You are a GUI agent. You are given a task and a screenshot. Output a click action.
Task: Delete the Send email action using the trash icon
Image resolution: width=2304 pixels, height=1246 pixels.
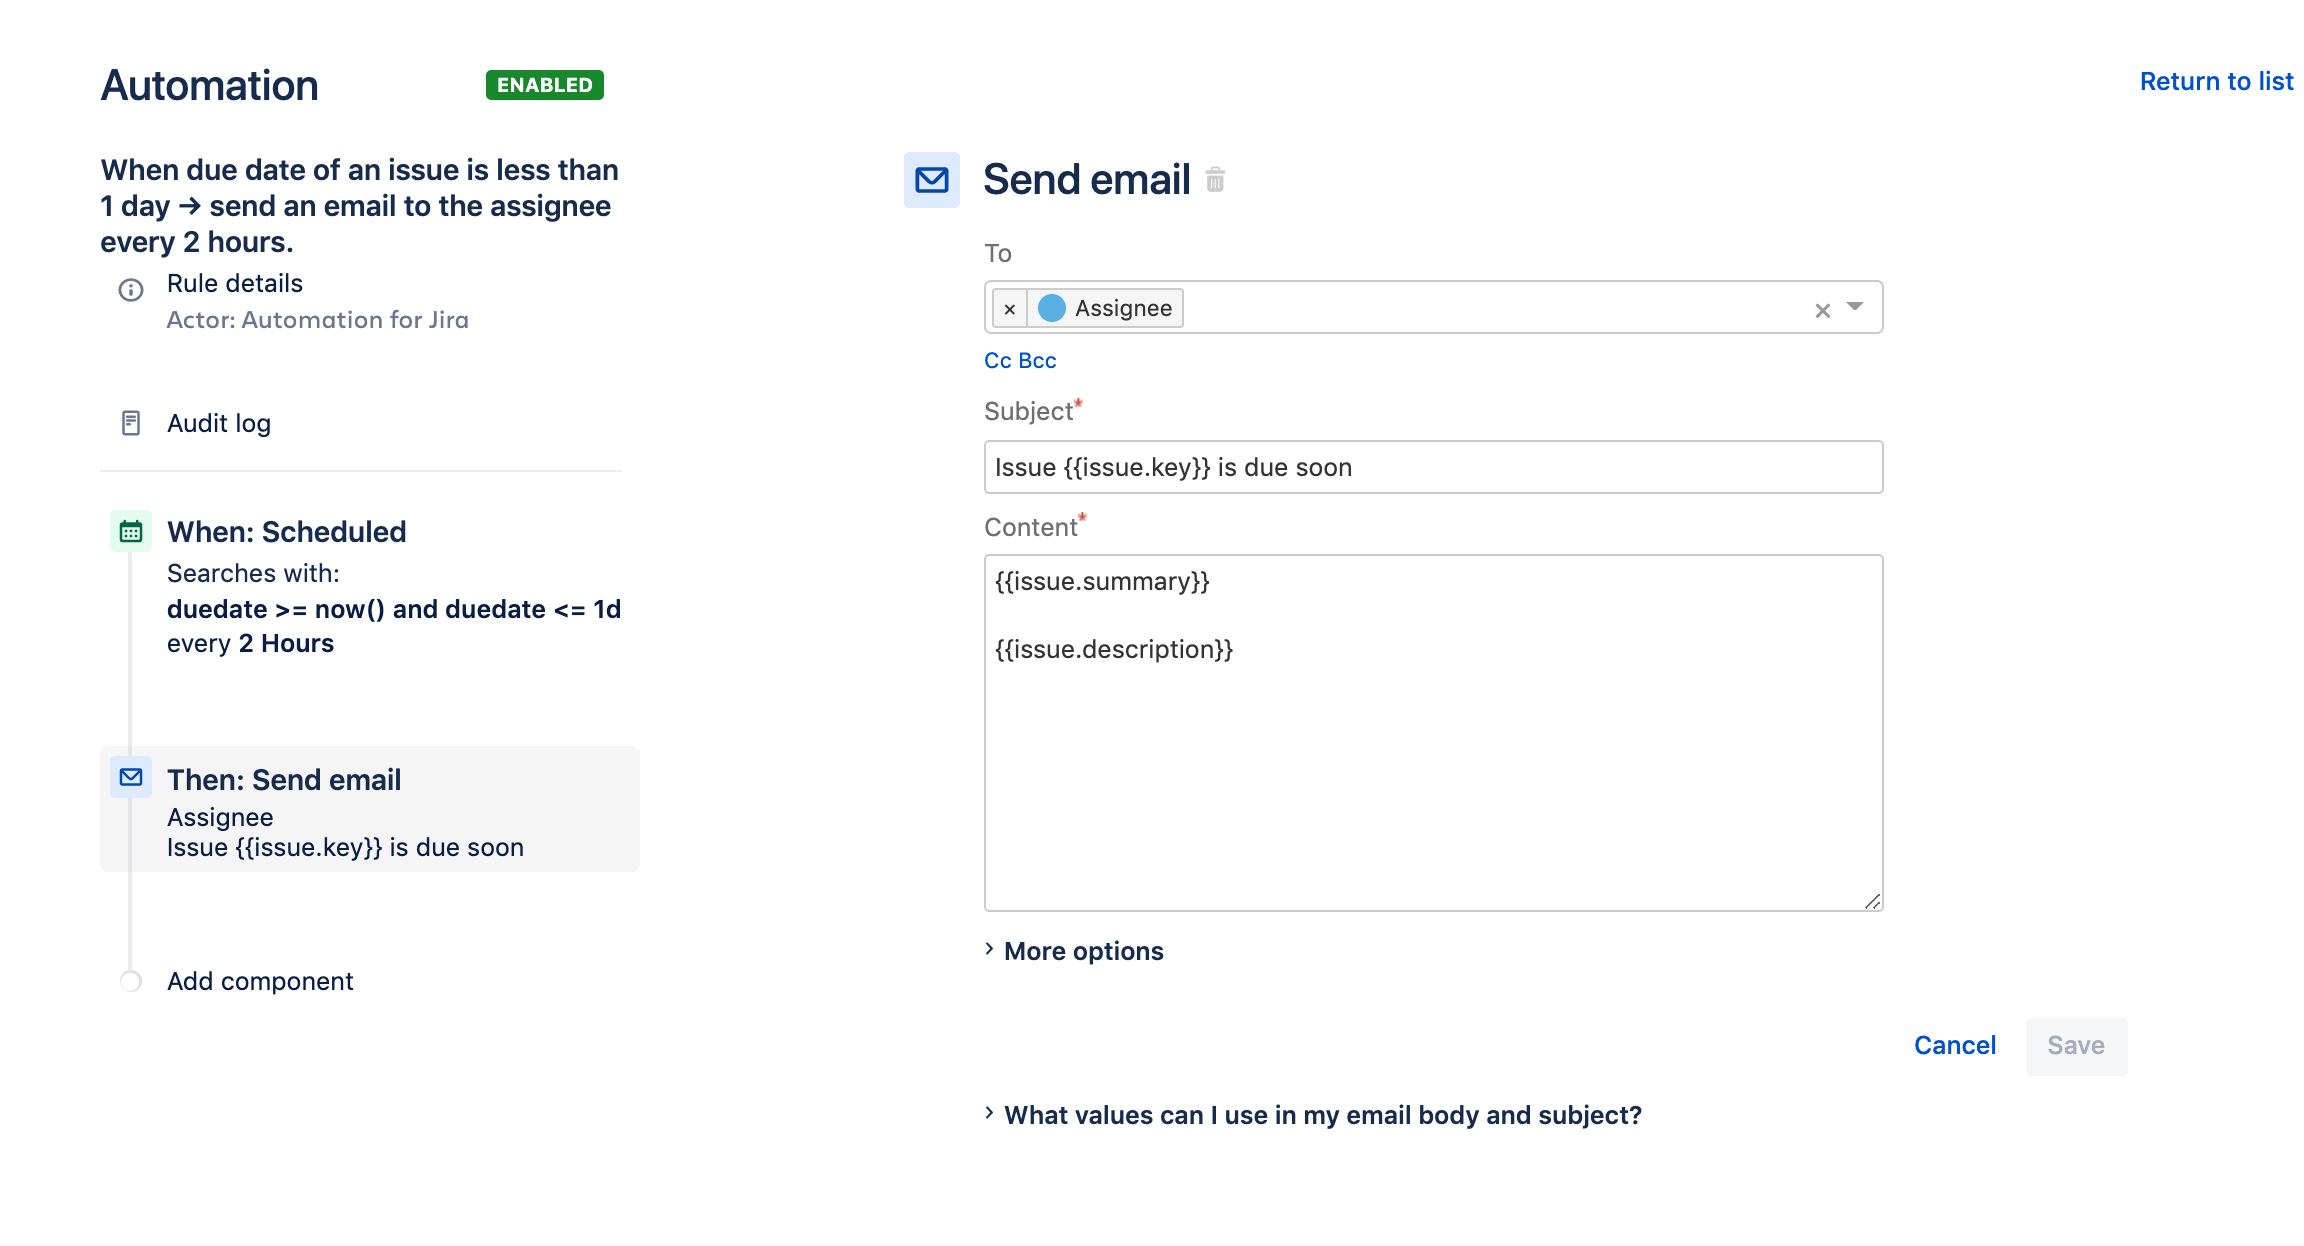pyautogui.click(x=1215, y=180)
